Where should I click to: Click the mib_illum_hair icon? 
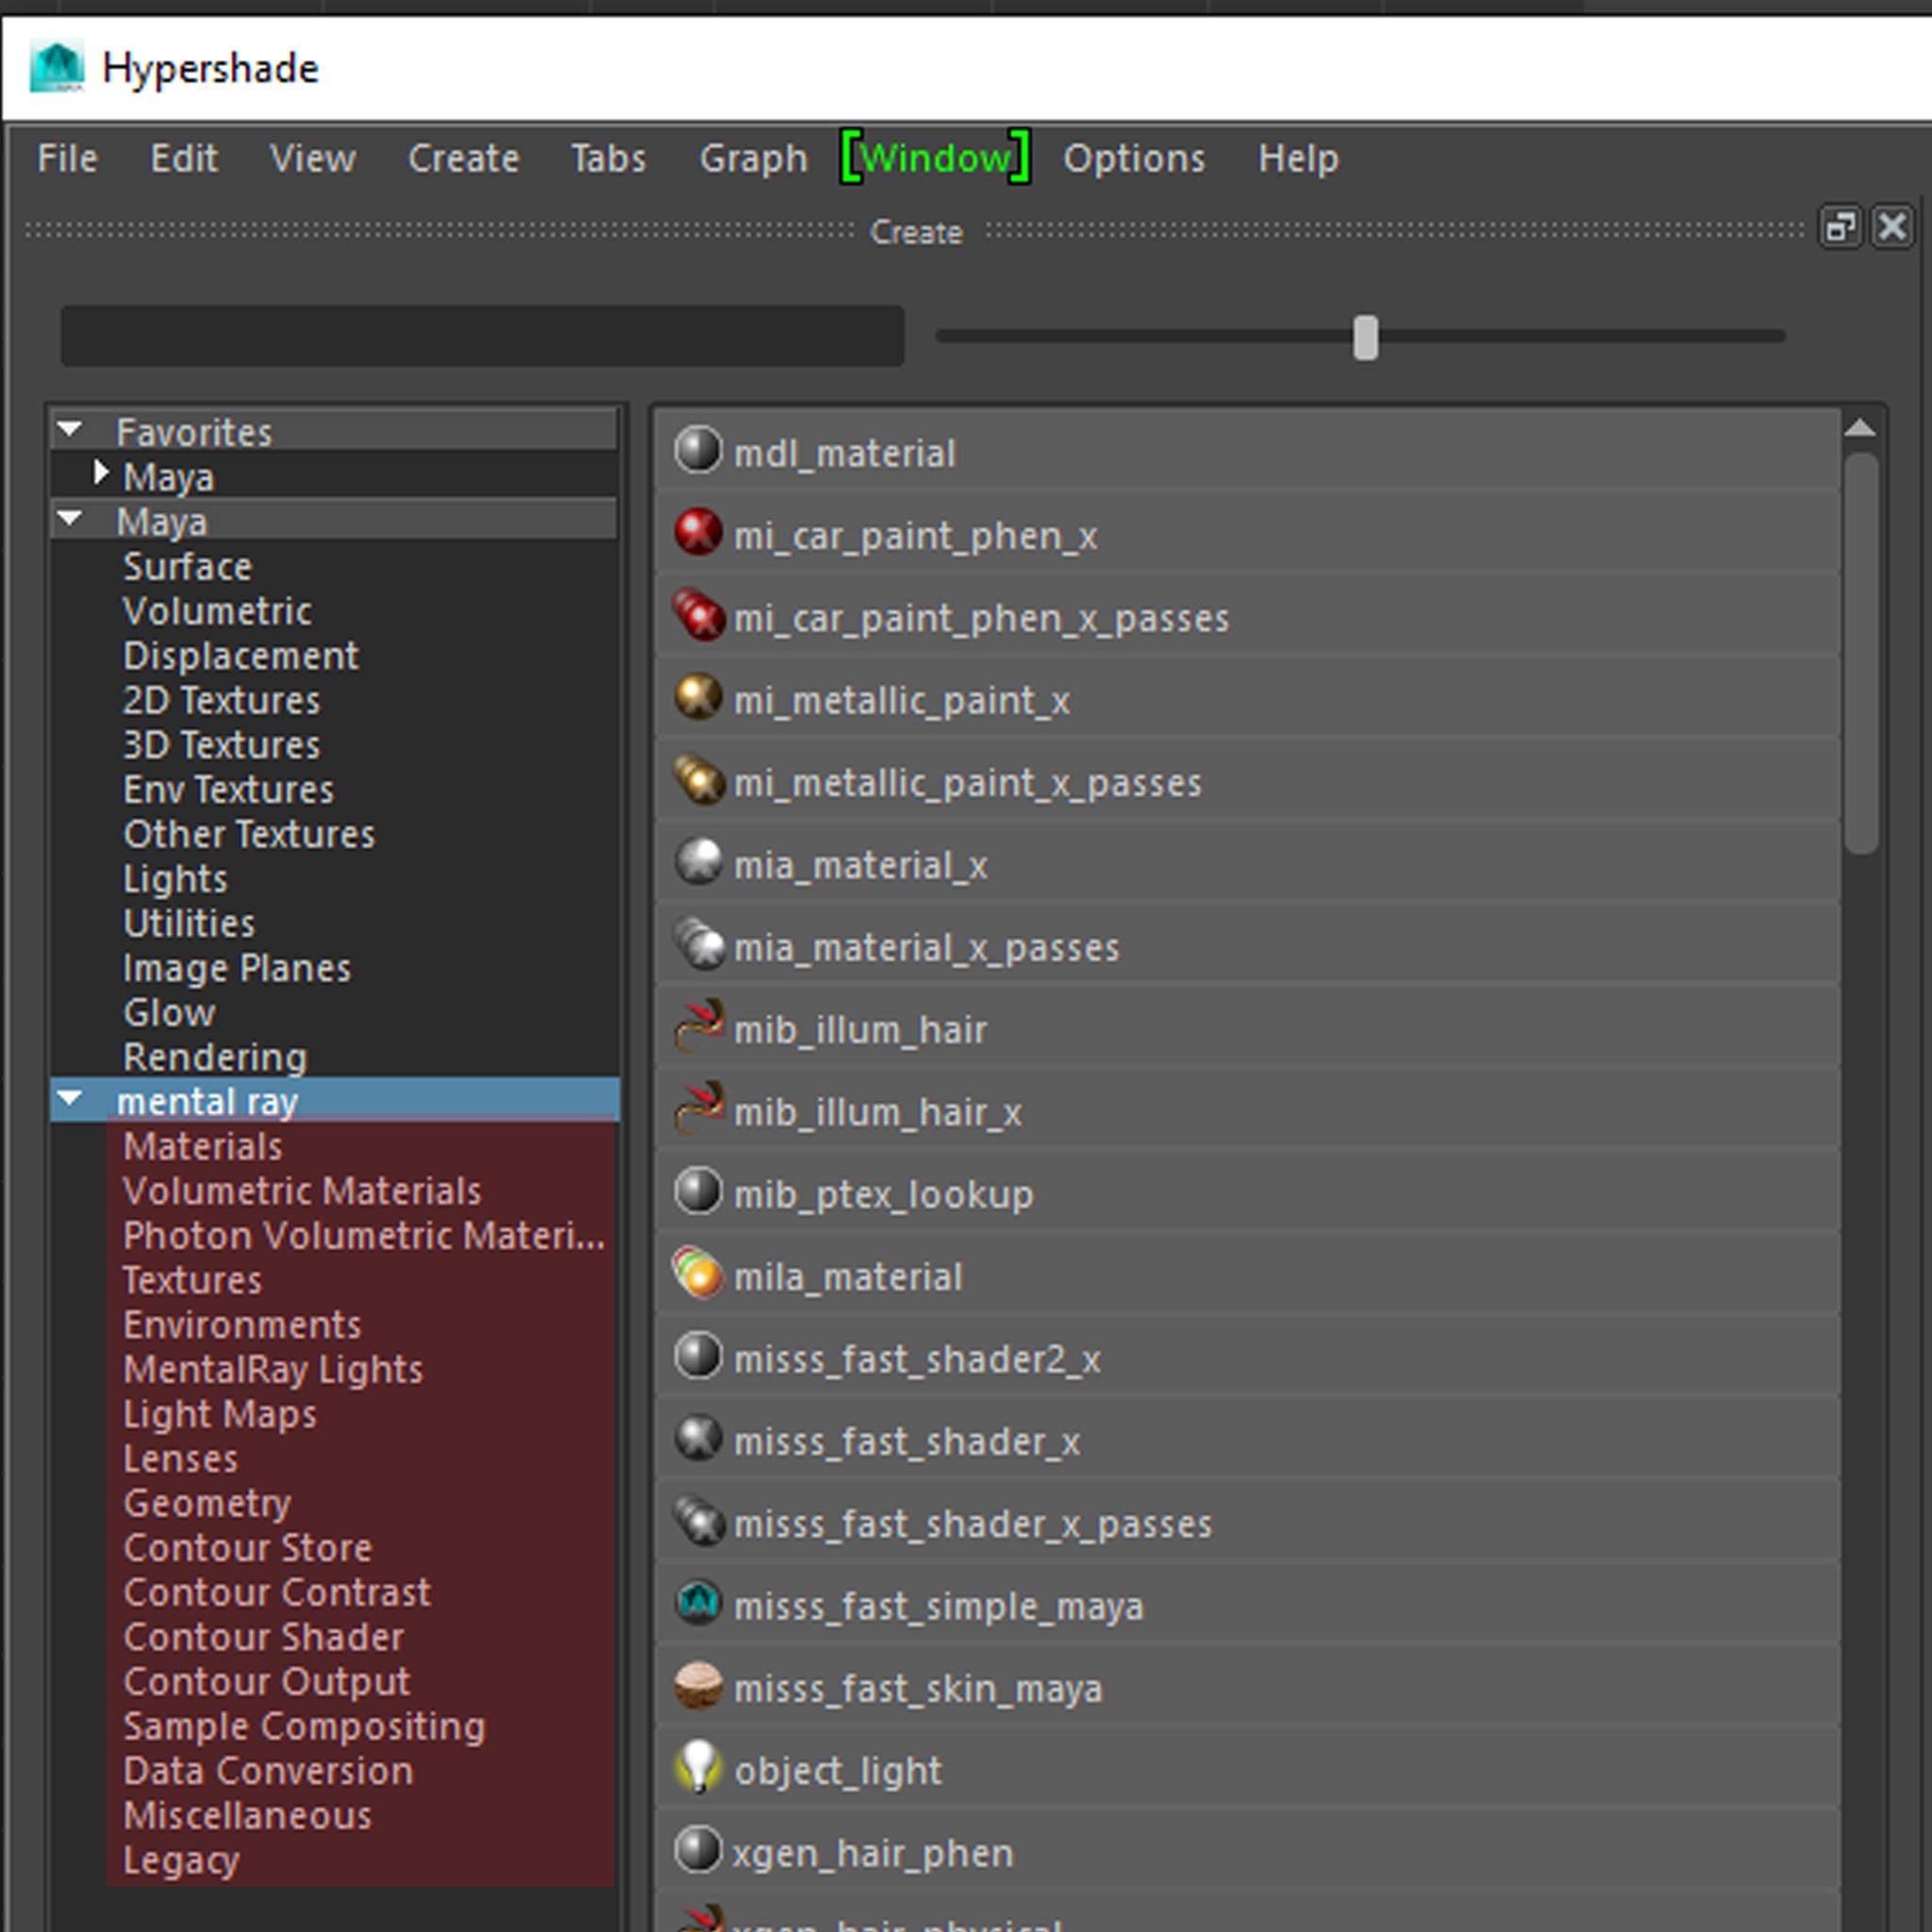click(x=697, y=1026)
